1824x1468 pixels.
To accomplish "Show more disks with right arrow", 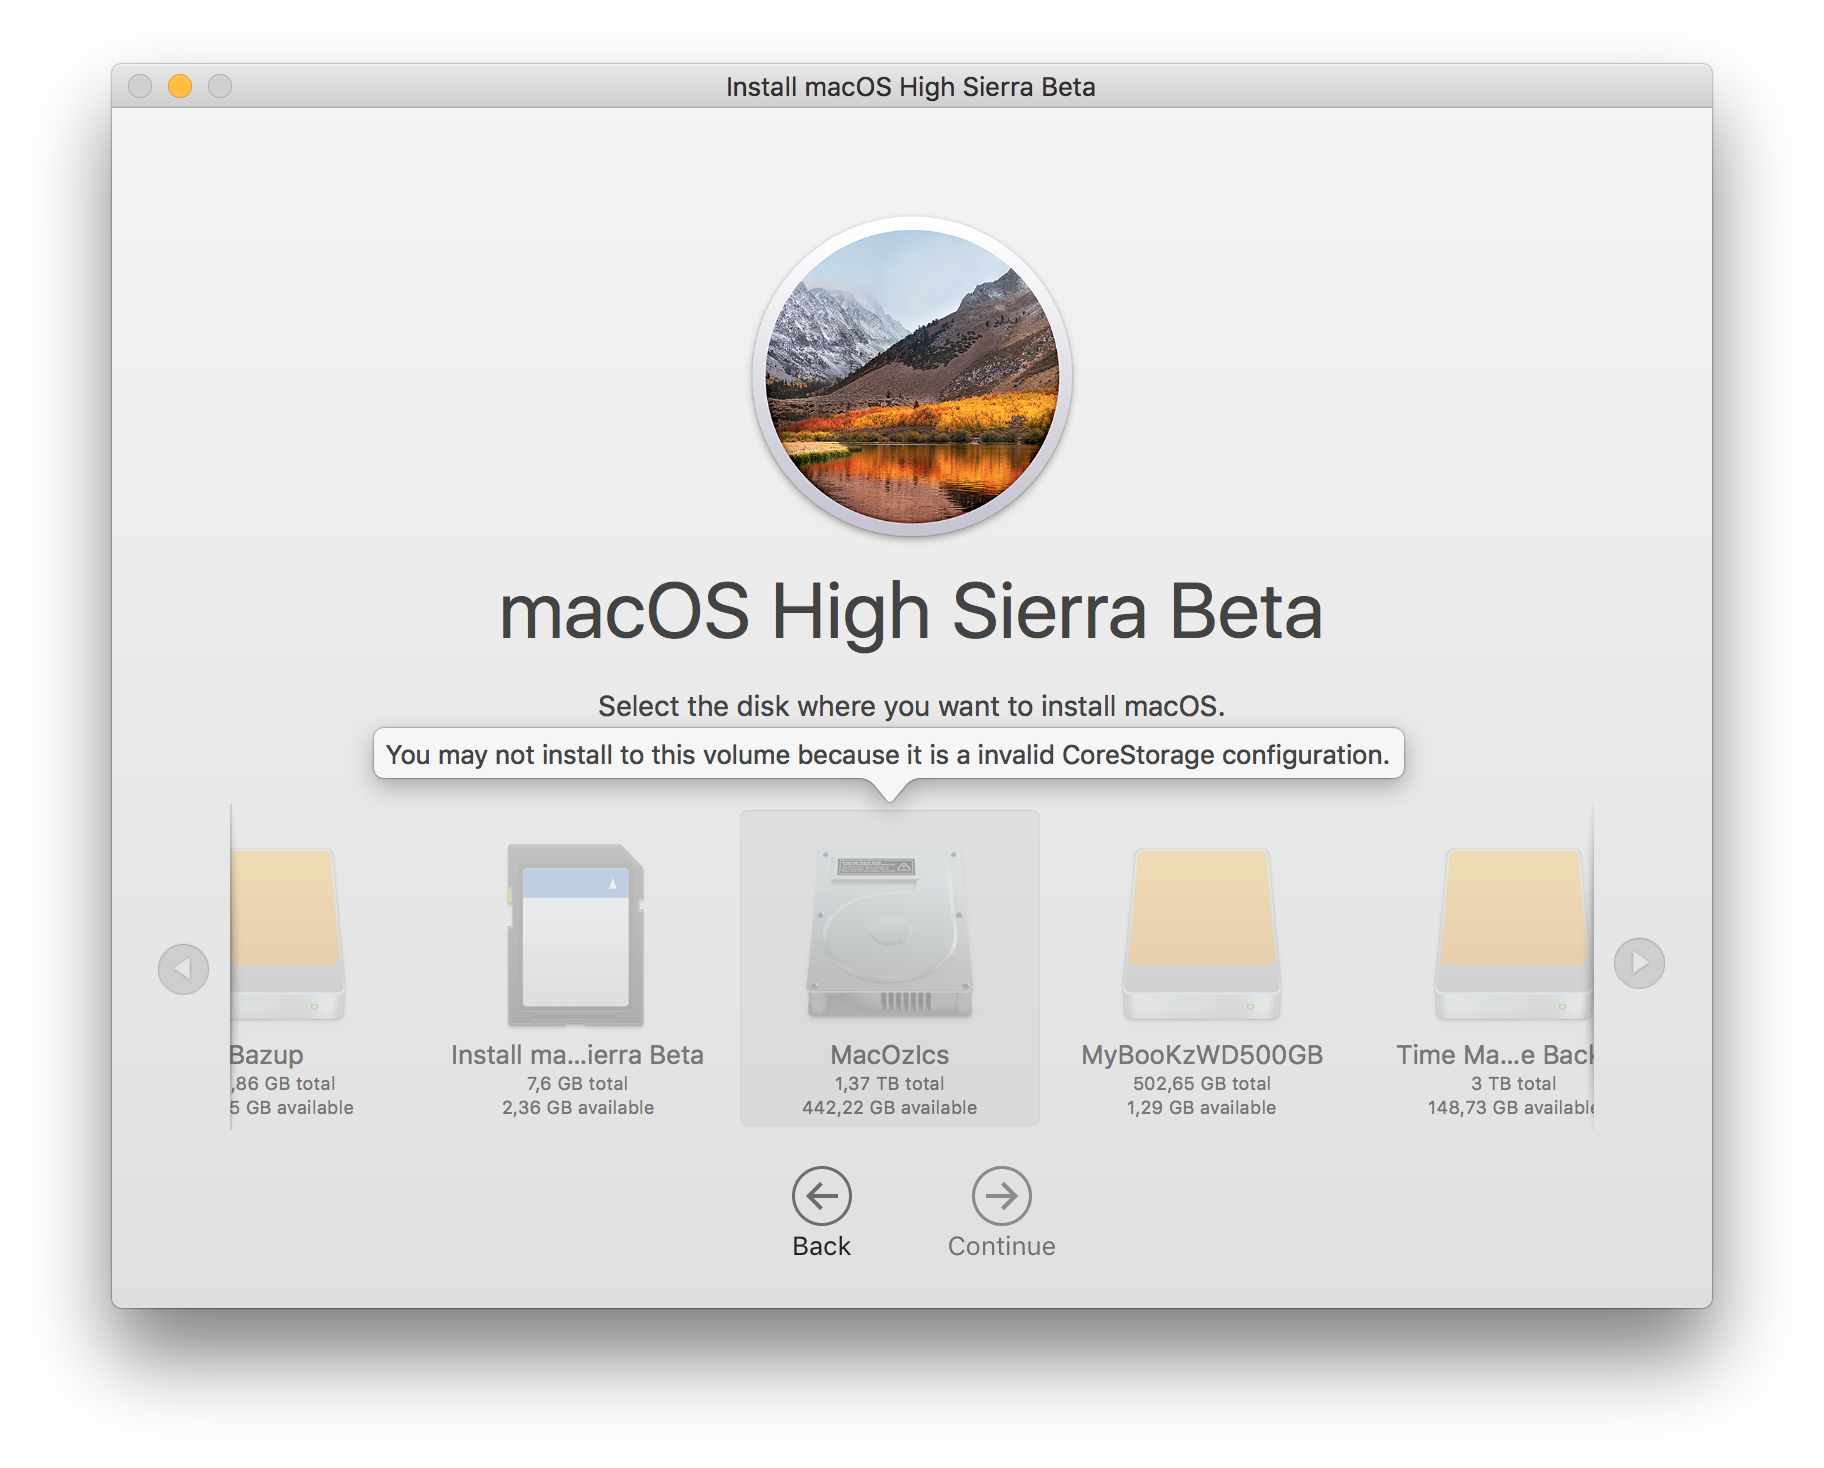I will (1639, 963).
